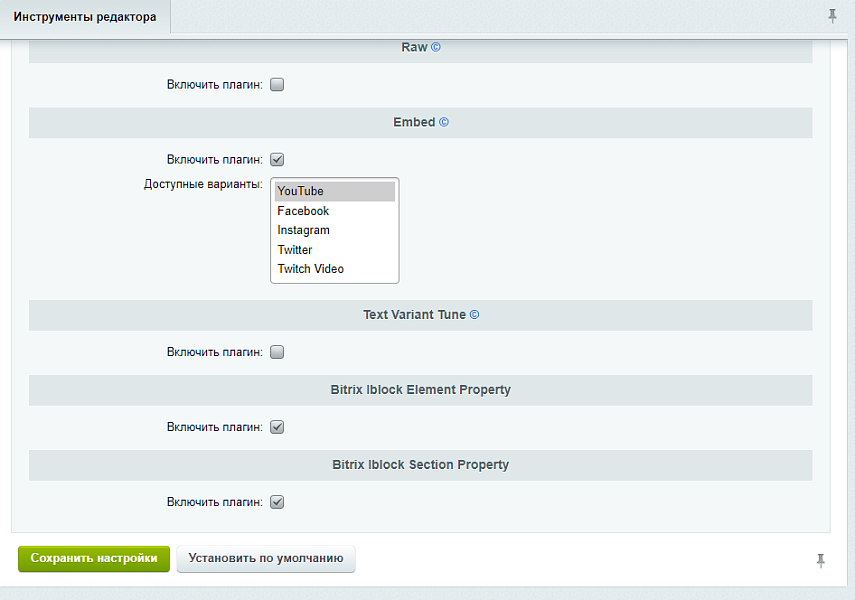855x600 pixels.
Task: Uncheck Bitrix Iblock Section Property plugin
Action: pos(278,502)
